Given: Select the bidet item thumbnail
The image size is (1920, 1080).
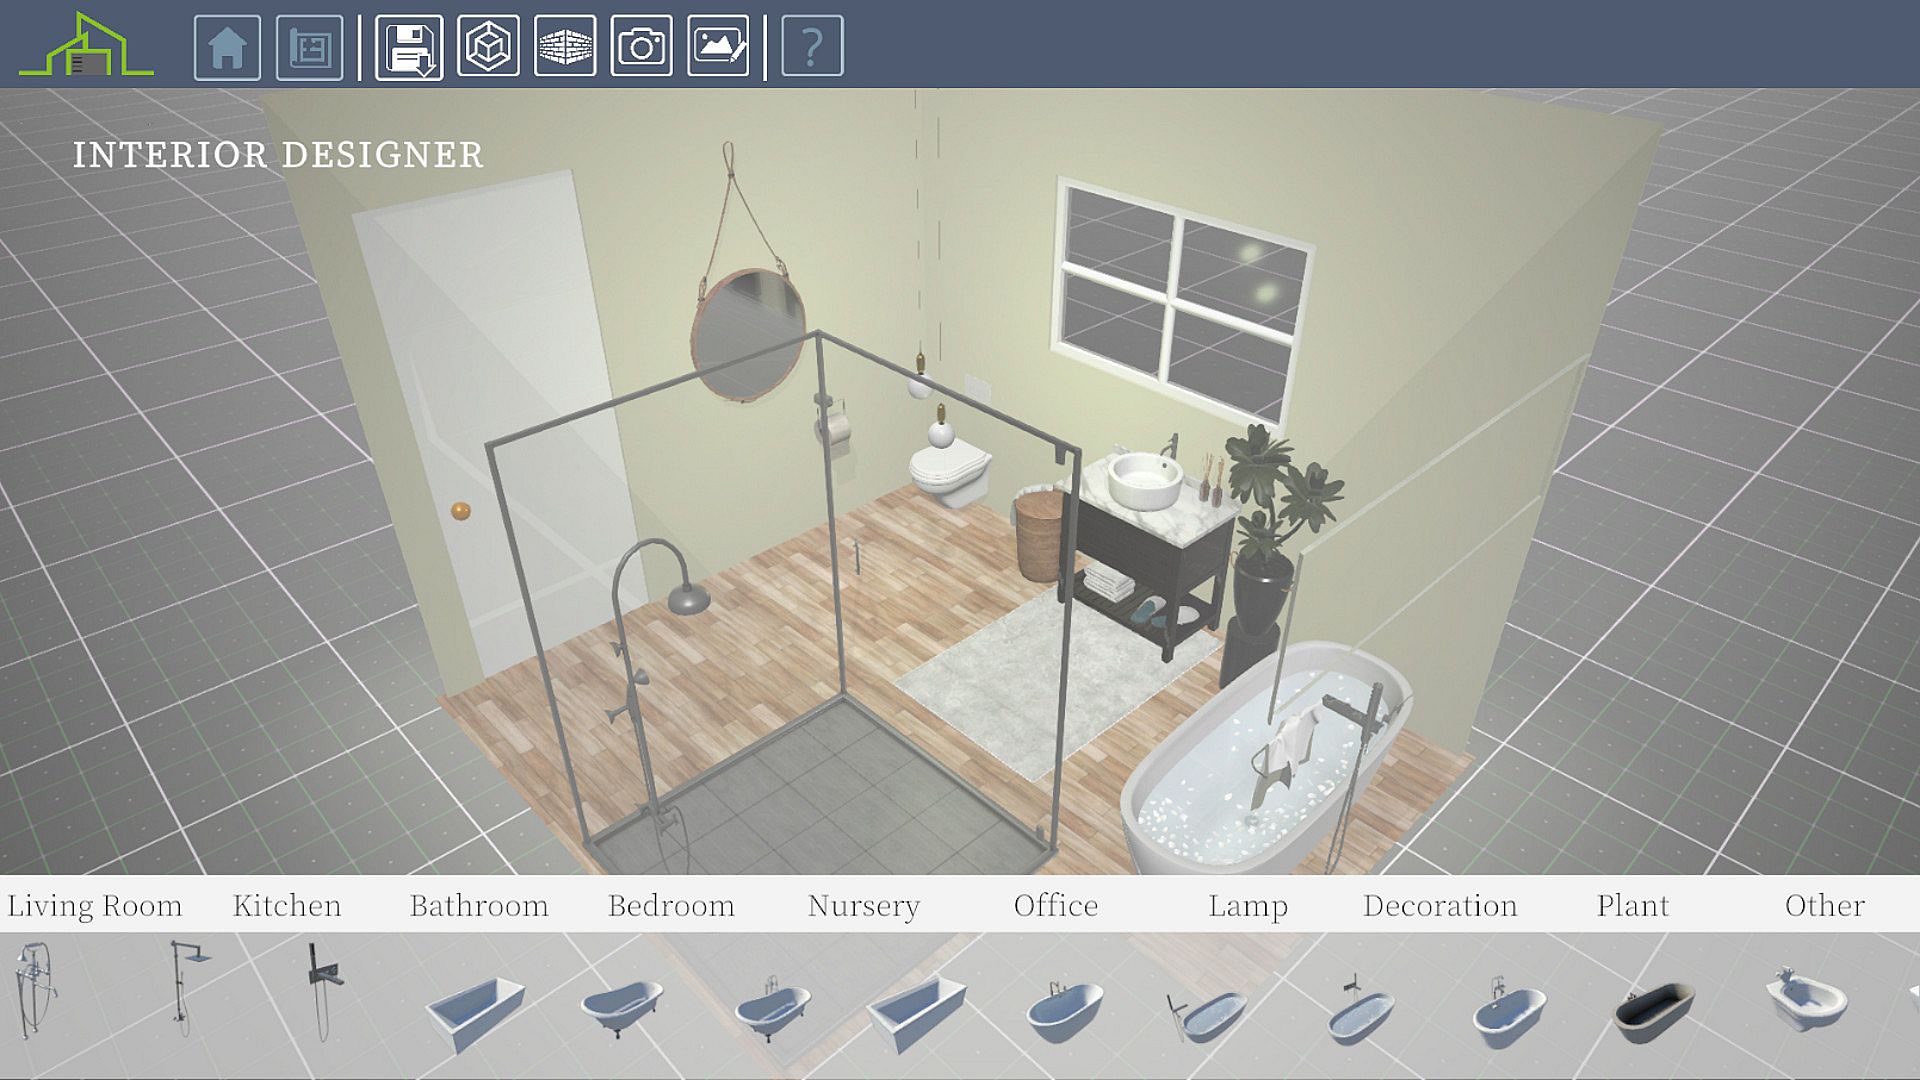Looking at the screenshot, I should pyautogui.click(x=1806, y=998).
